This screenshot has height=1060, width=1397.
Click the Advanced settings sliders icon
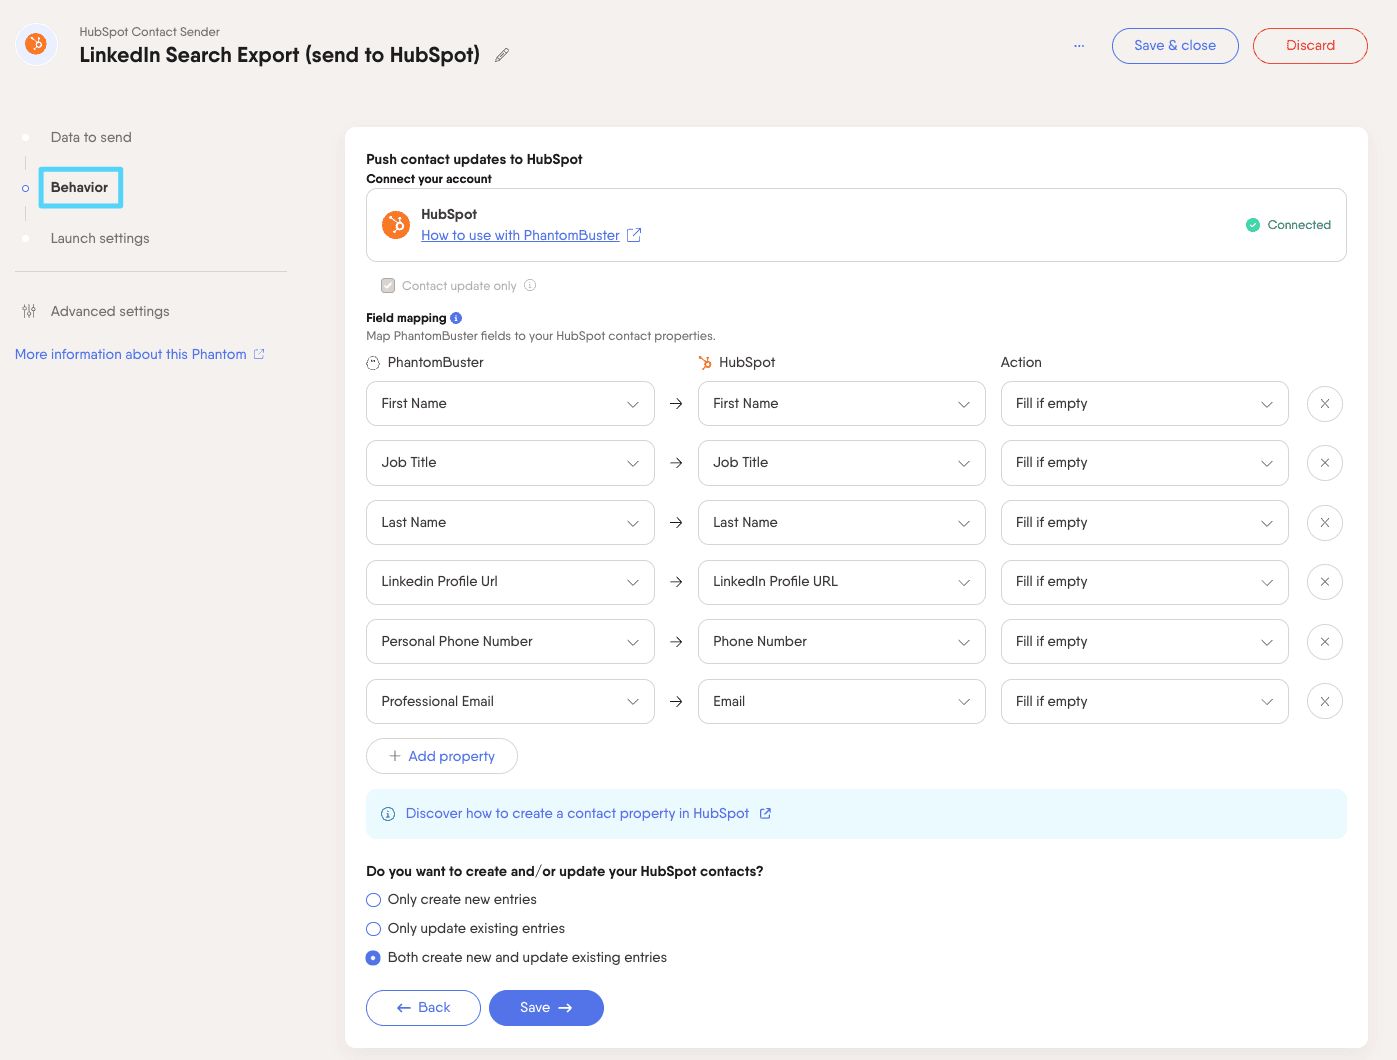(29, 311)
